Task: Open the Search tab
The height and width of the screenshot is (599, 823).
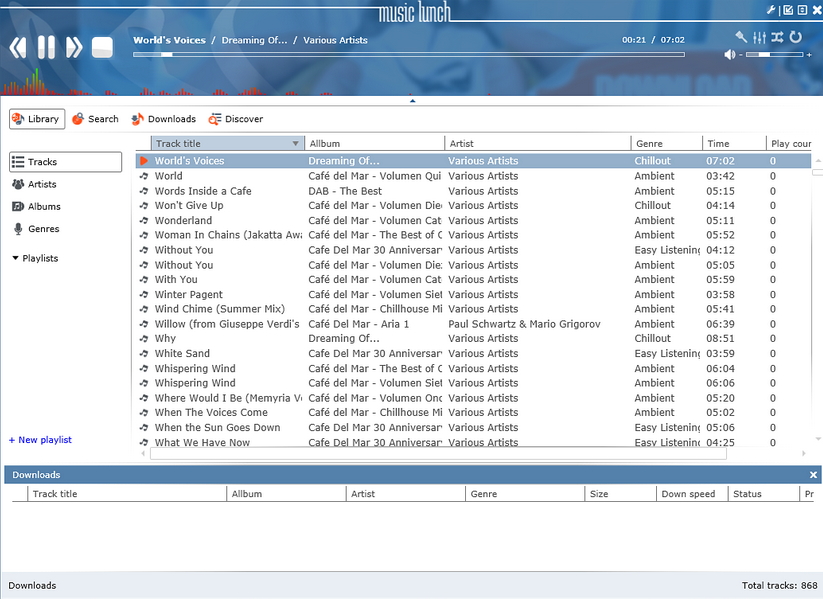Action: [95, 119]
